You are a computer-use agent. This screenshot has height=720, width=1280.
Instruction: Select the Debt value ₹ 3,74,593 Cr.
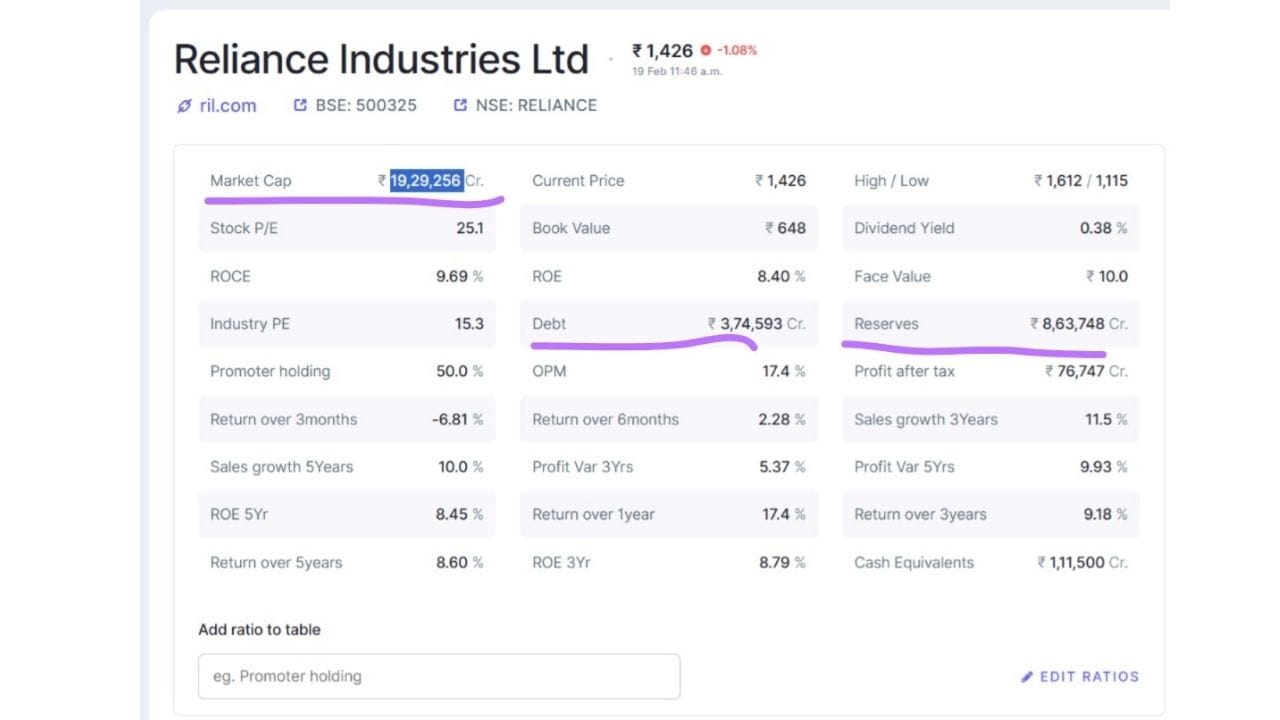pos(756,324)
